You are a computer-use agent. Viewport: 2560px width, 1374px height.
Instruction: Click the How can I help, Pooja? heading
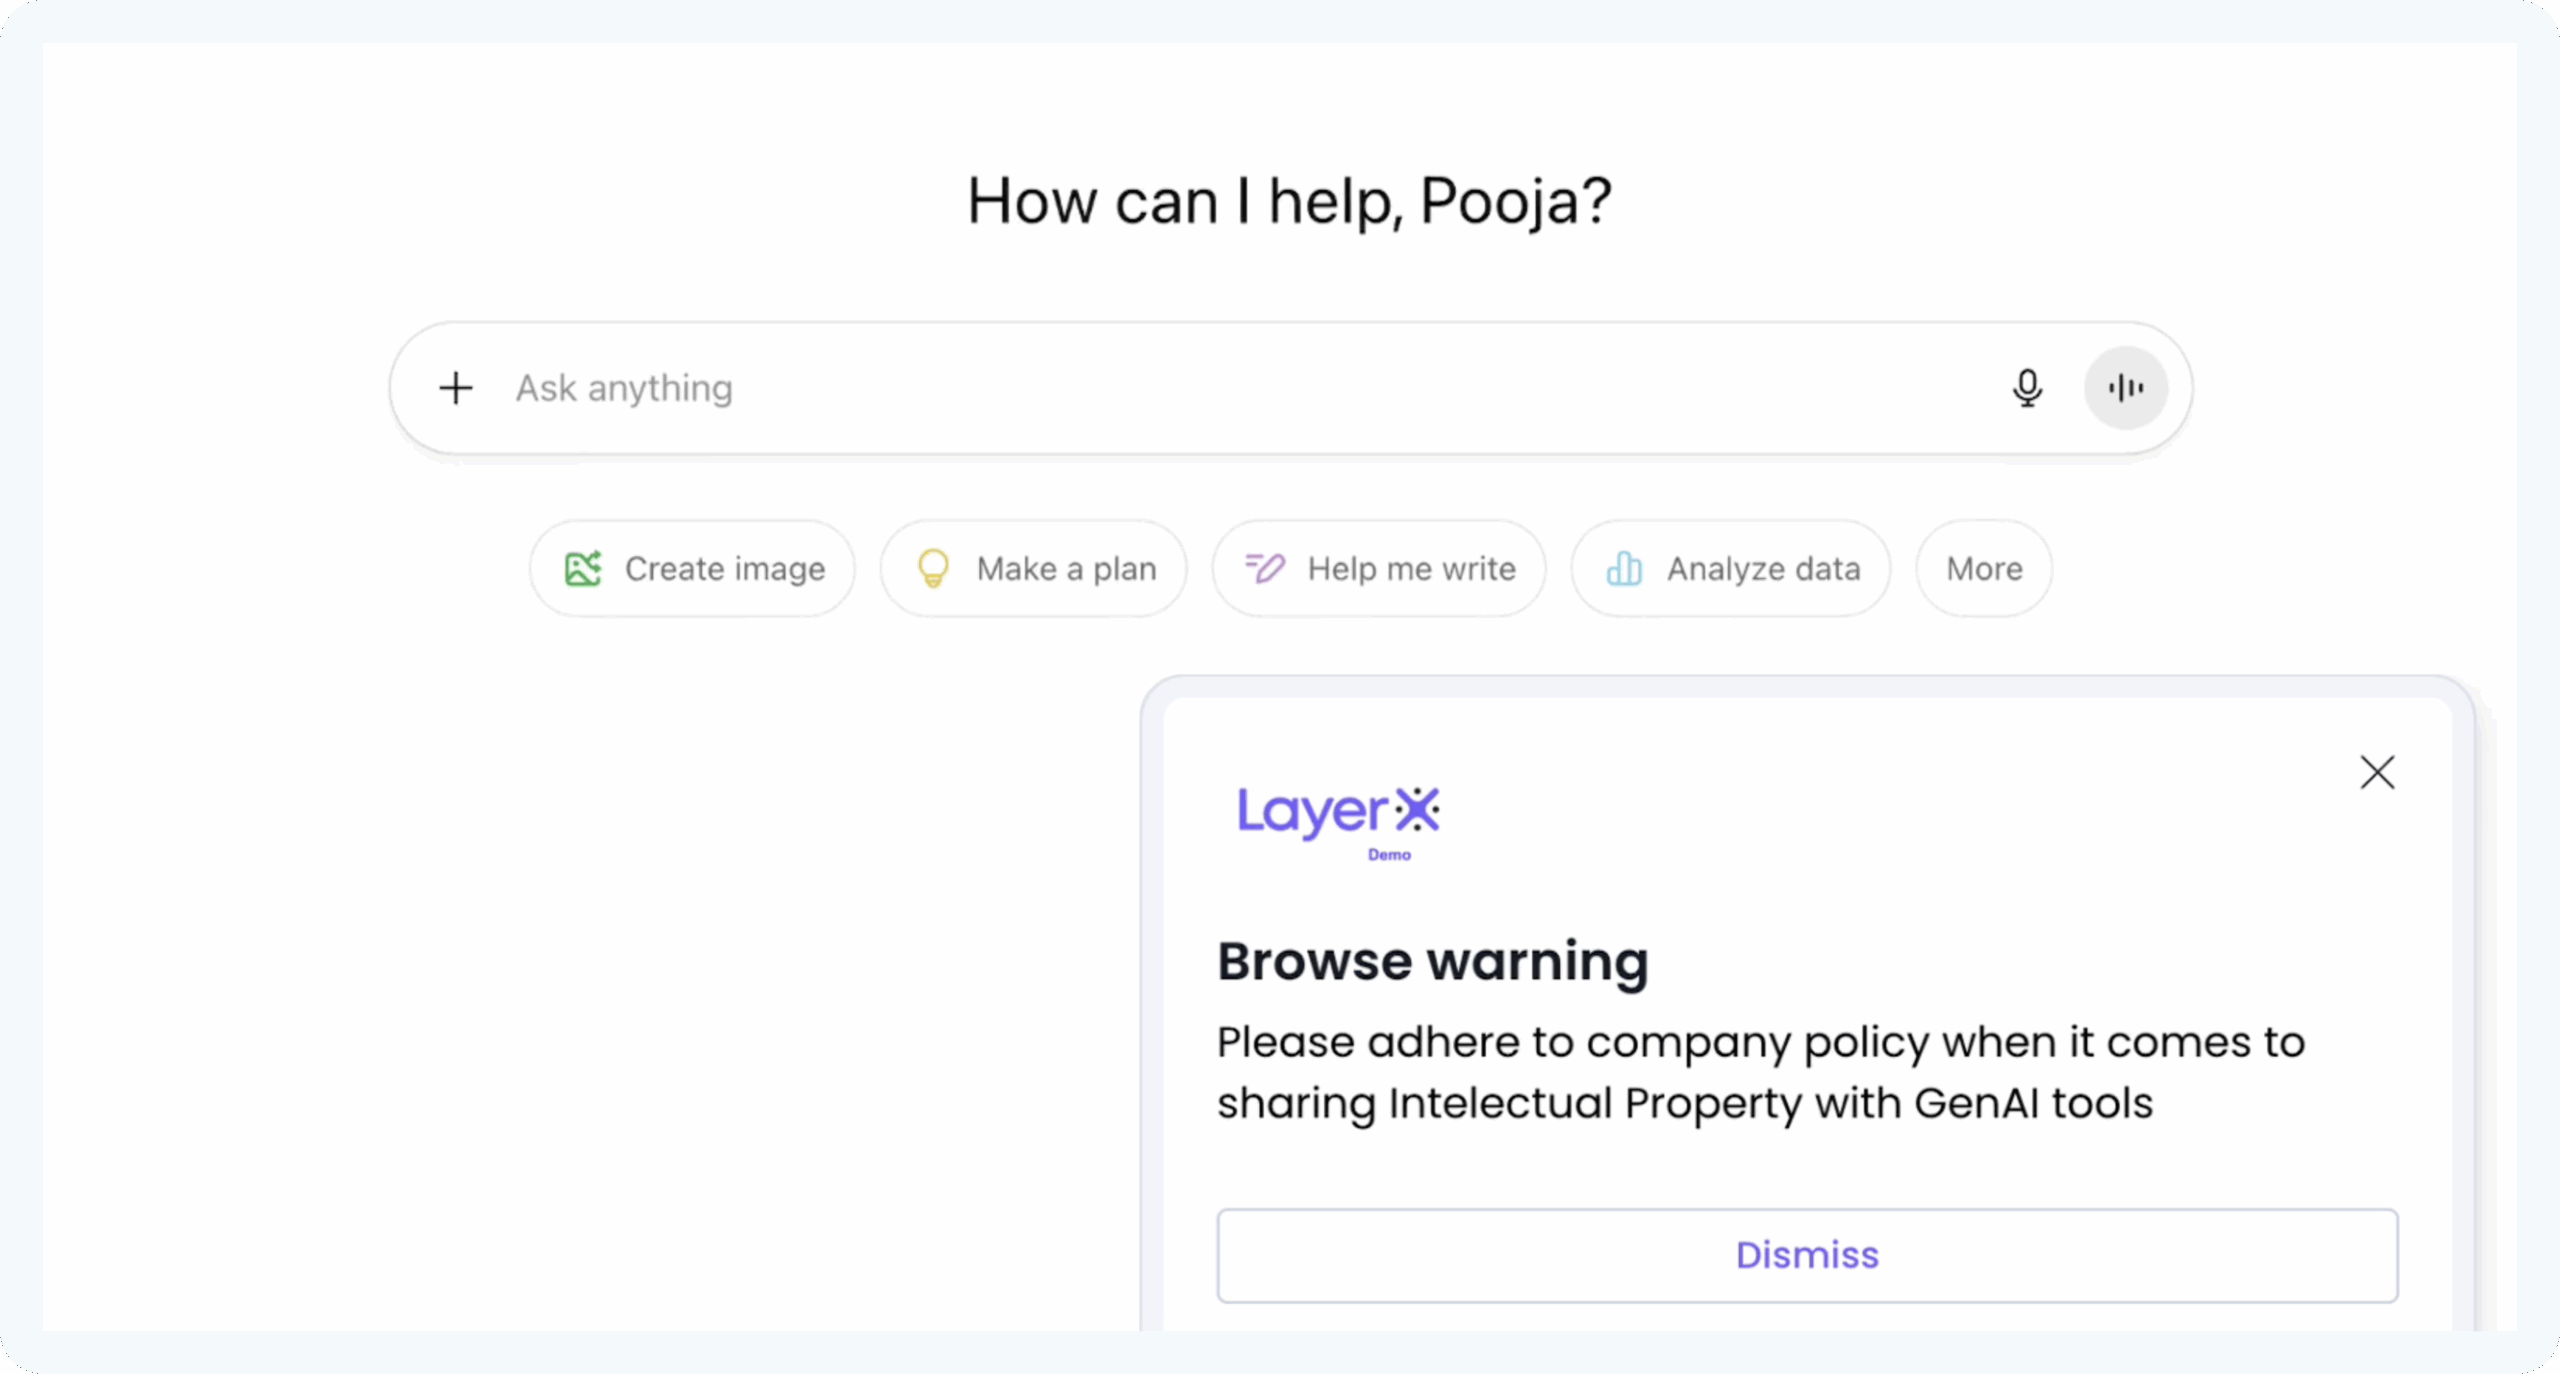(x=1289, y=201)
